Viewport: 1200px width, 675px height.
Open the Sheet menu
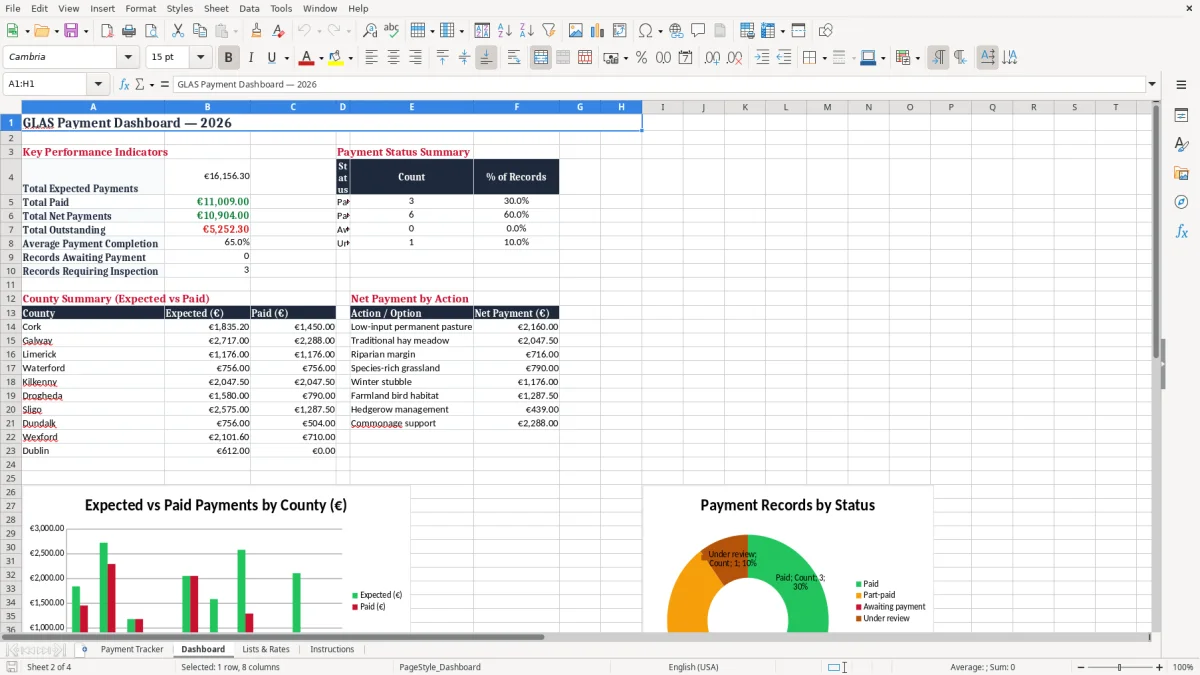(x=216, y=8)
